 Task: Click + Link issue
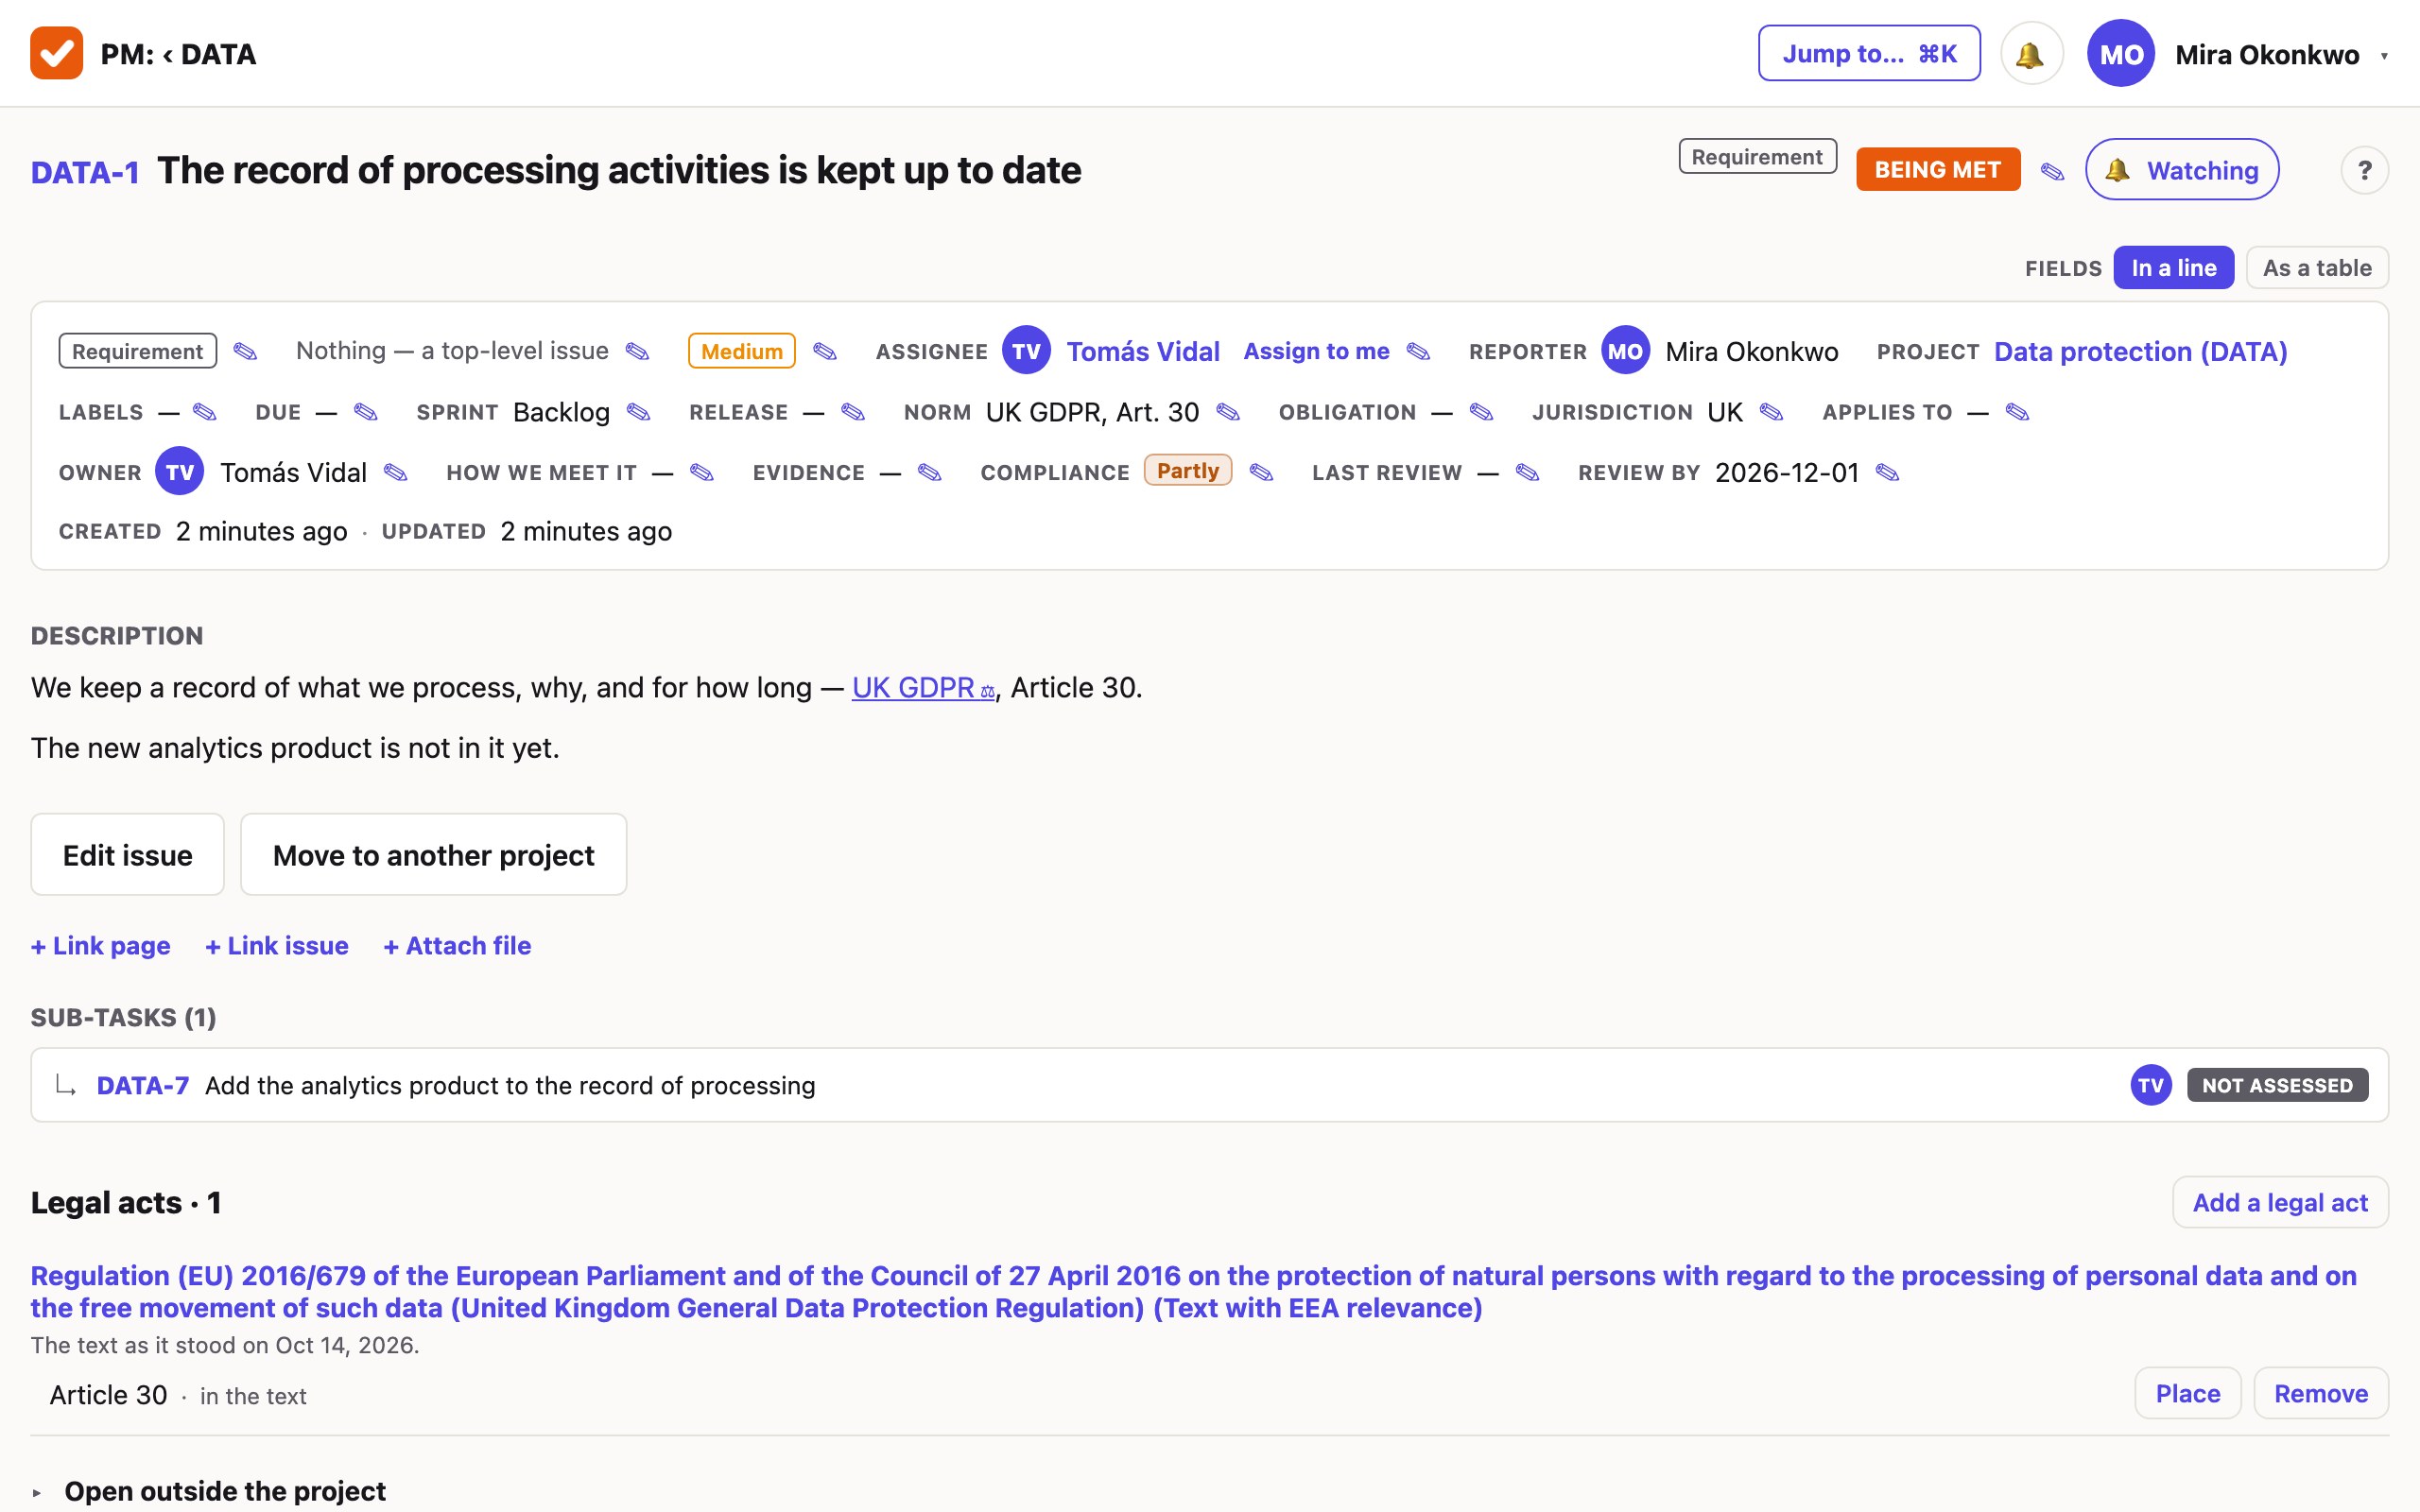(x=277, y=945)
